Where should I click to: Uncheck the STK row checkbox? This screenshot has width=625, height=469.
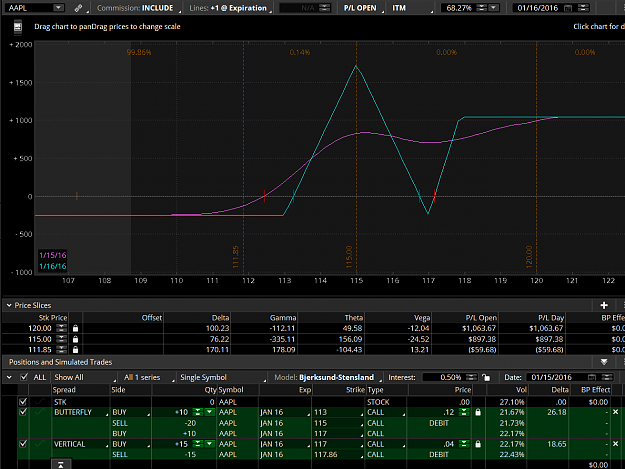point(23,402)
